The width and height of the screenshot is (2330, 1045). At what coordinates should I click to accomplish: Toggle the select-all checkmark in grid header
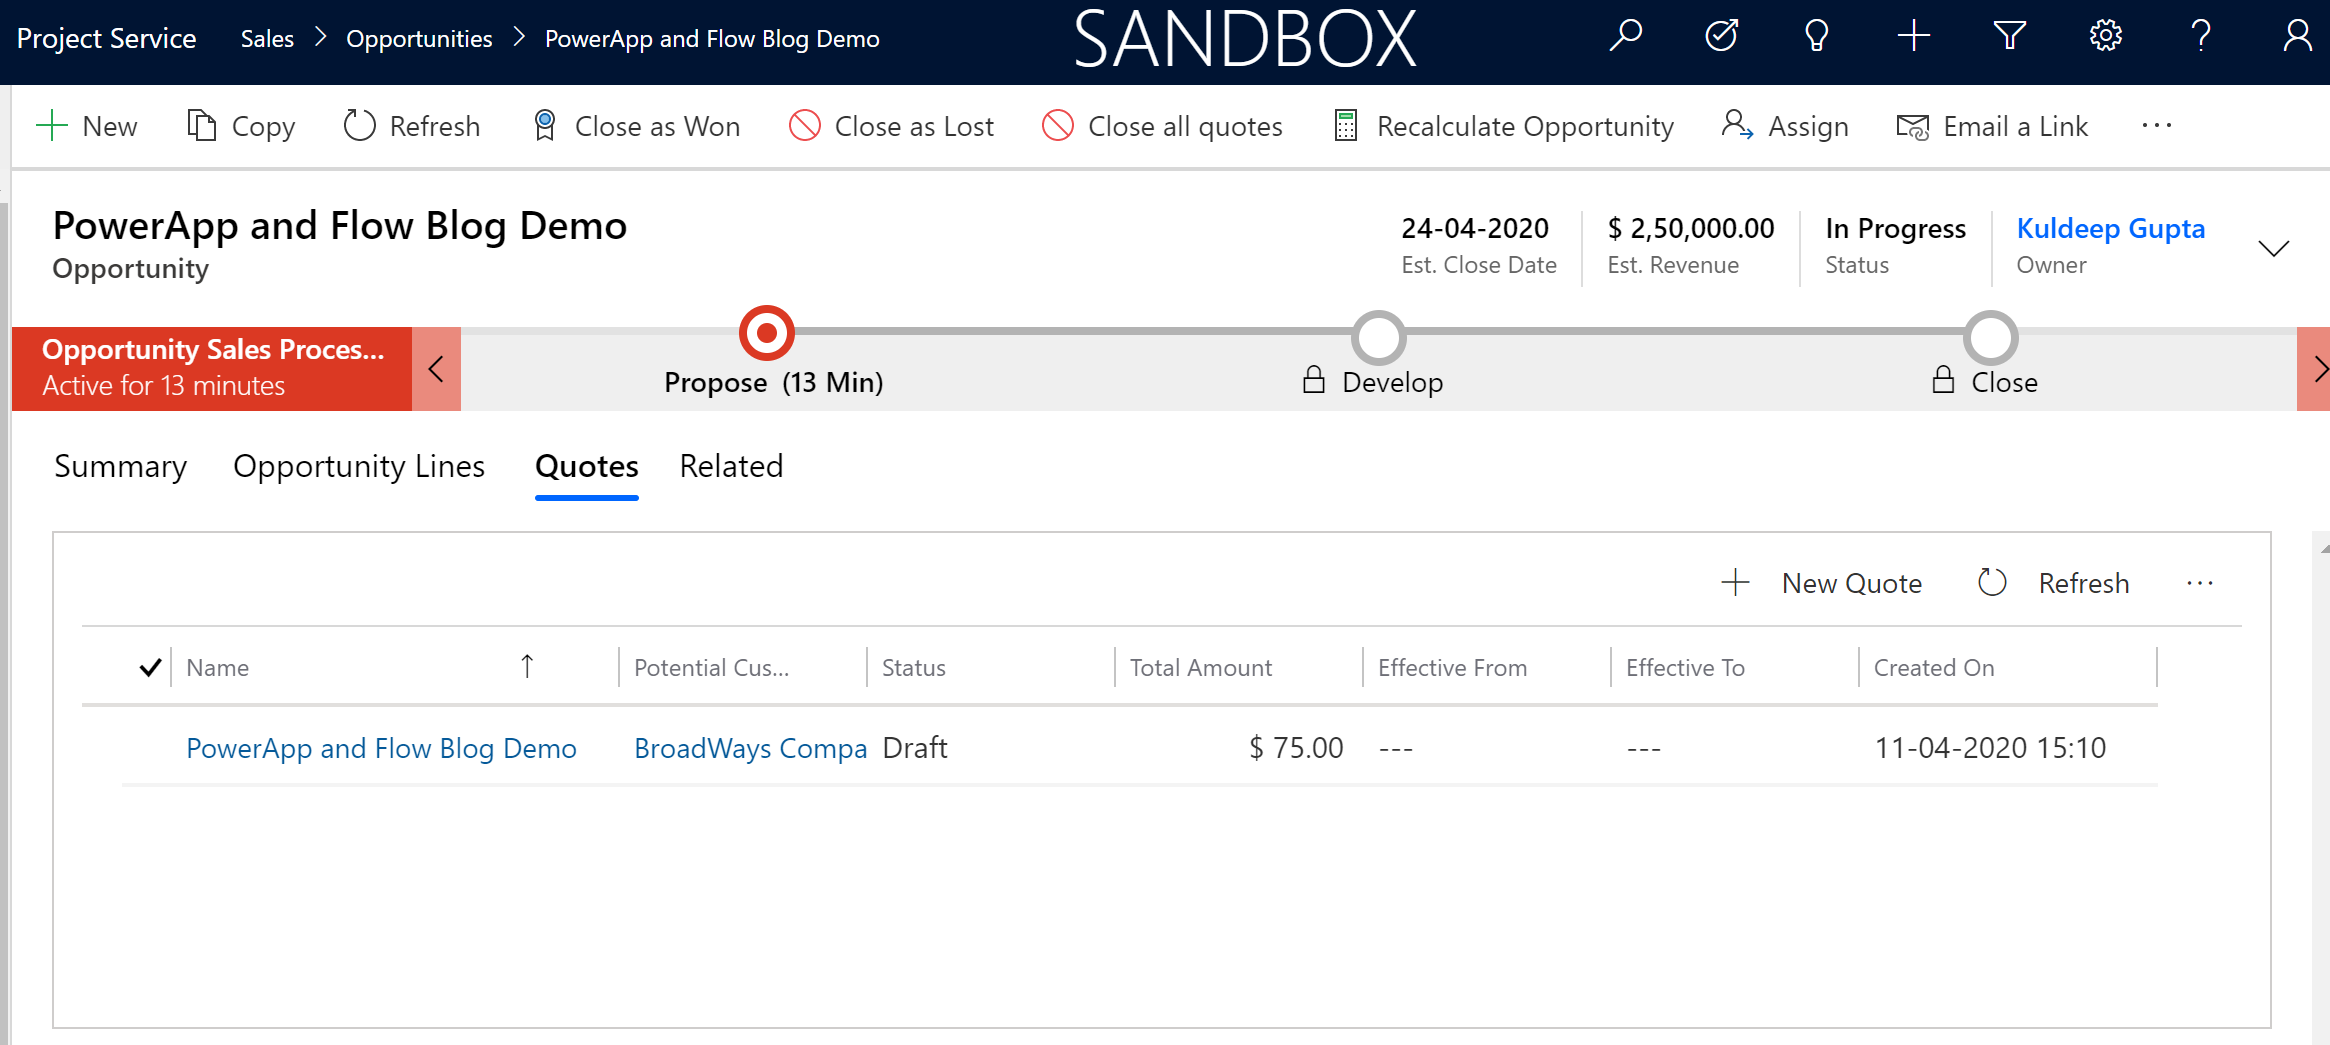coord(150,667)
